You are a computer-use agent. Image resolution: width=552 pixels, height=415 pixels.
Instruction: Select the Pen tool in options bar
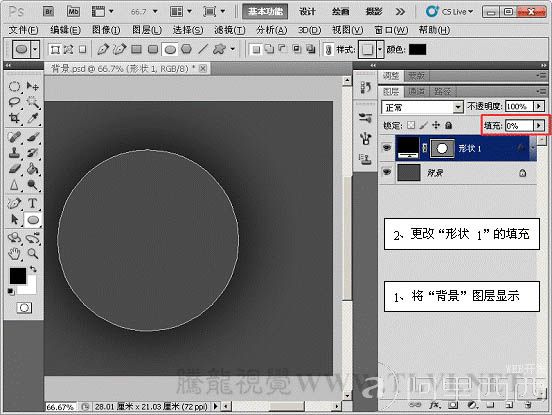click(102, 49)
